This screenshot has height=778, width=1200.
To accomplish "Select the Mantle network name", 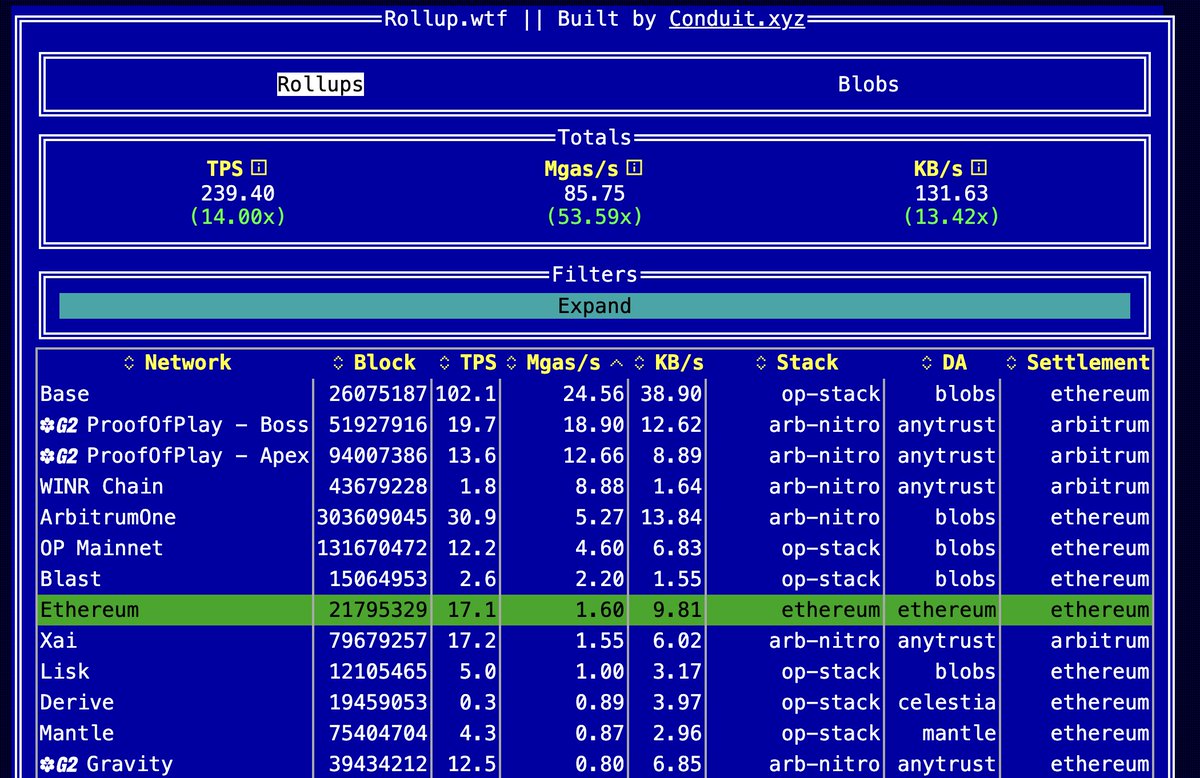I will (x=77, y=734).
